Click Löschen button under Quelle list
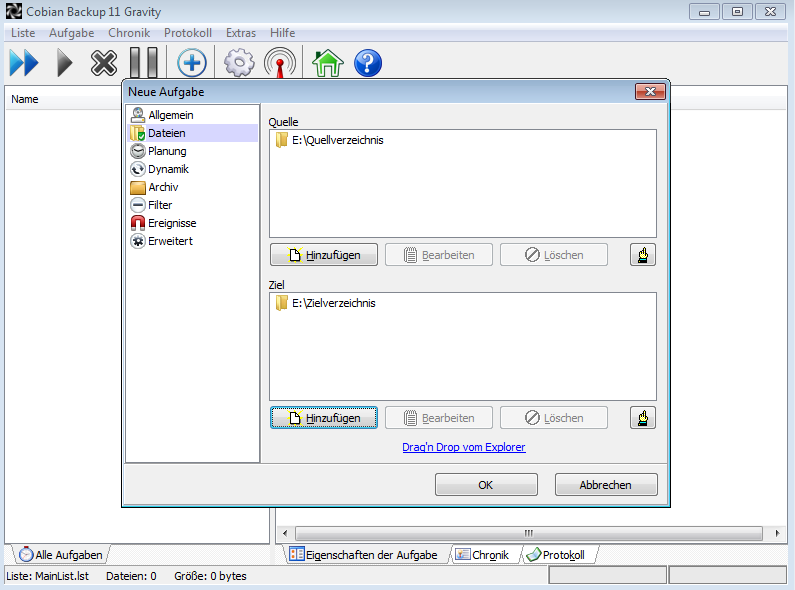 554,254
